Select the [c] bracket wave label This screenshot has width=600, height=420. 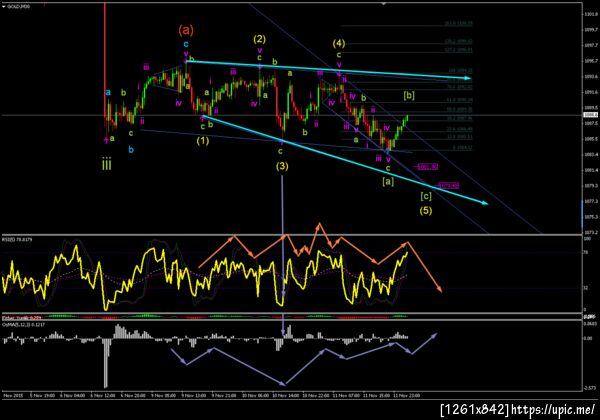[426, 196]
